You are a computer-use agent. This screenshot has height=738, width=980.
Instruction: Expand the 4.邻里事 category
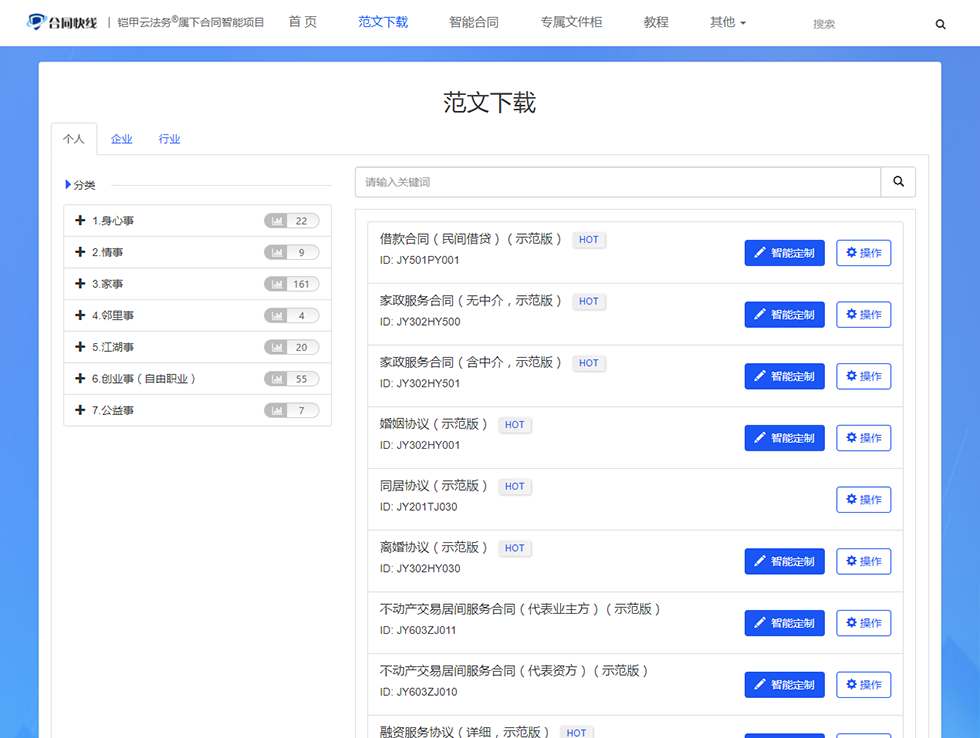80,315
